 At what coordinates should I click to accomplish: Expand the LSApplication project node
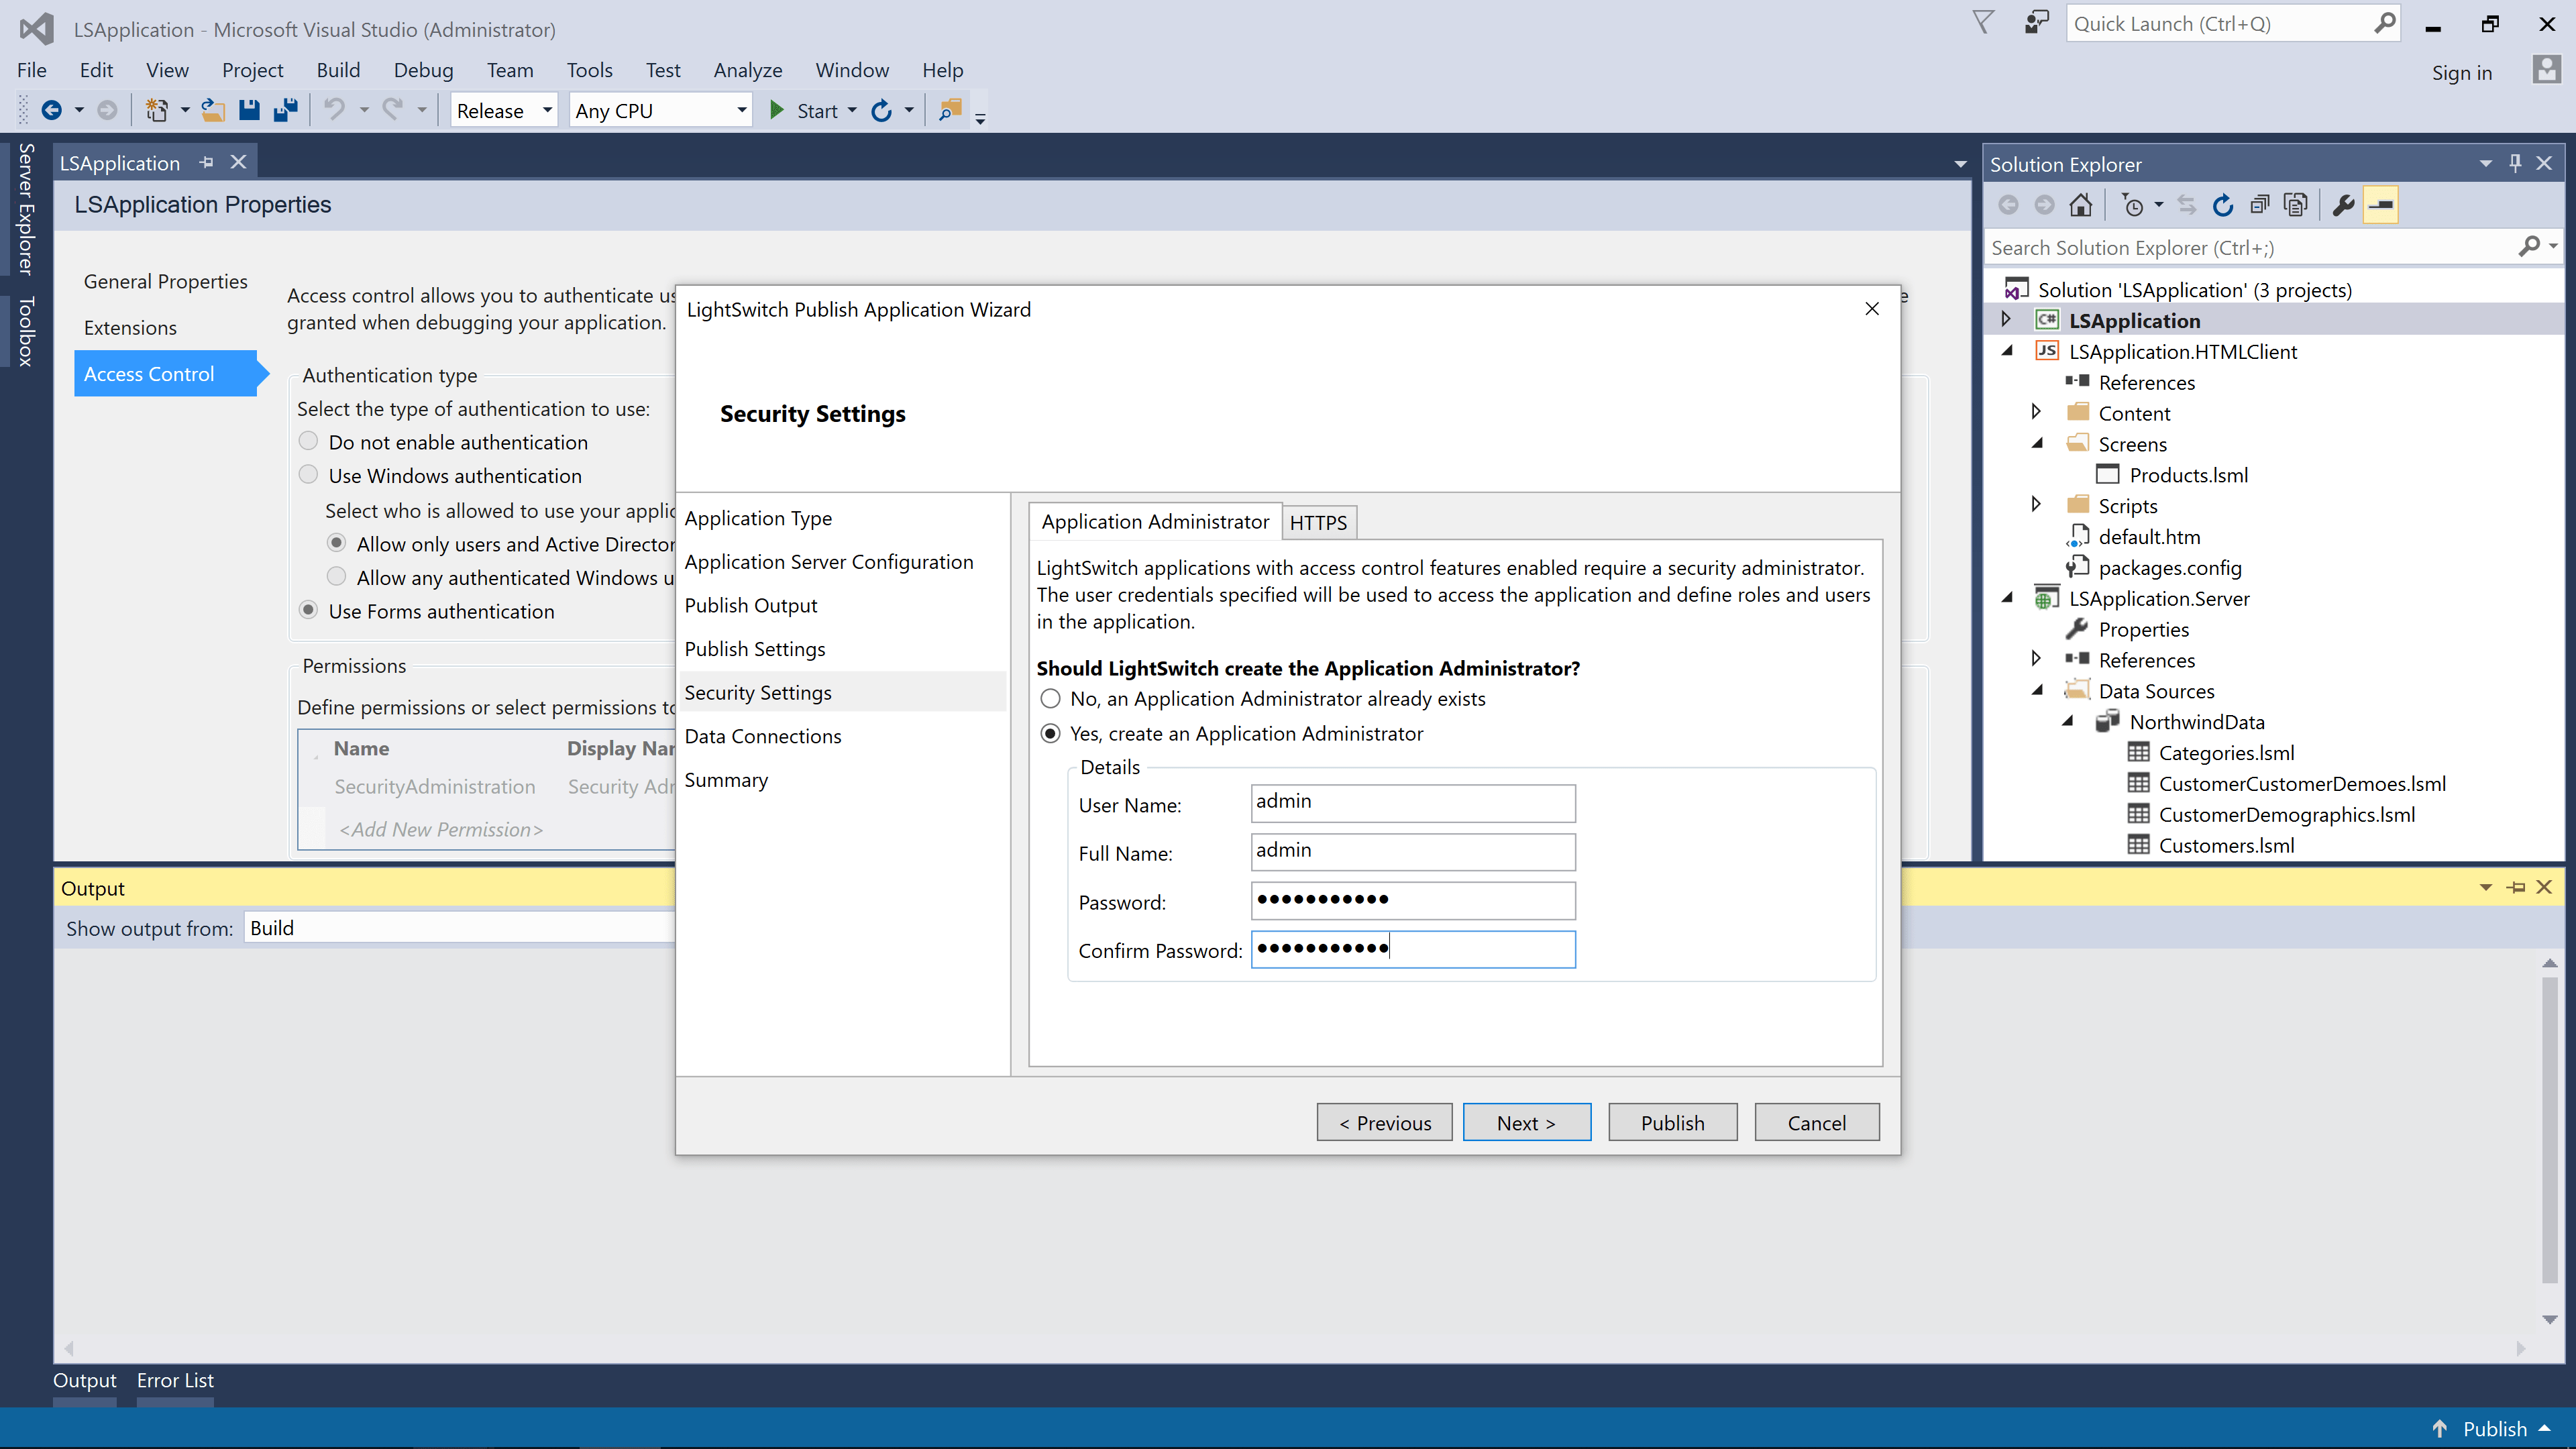(x=2005, y=320)
